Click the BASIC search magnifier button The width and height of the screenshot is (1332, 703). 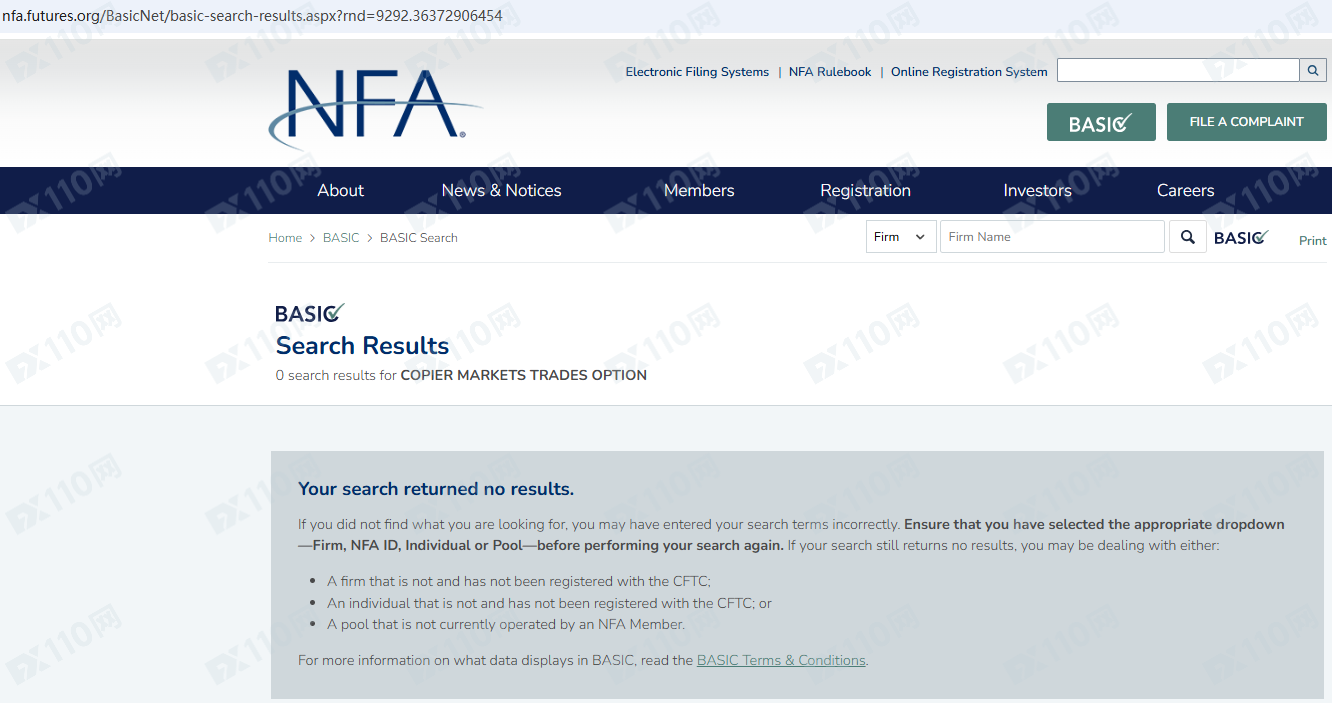1187,237
